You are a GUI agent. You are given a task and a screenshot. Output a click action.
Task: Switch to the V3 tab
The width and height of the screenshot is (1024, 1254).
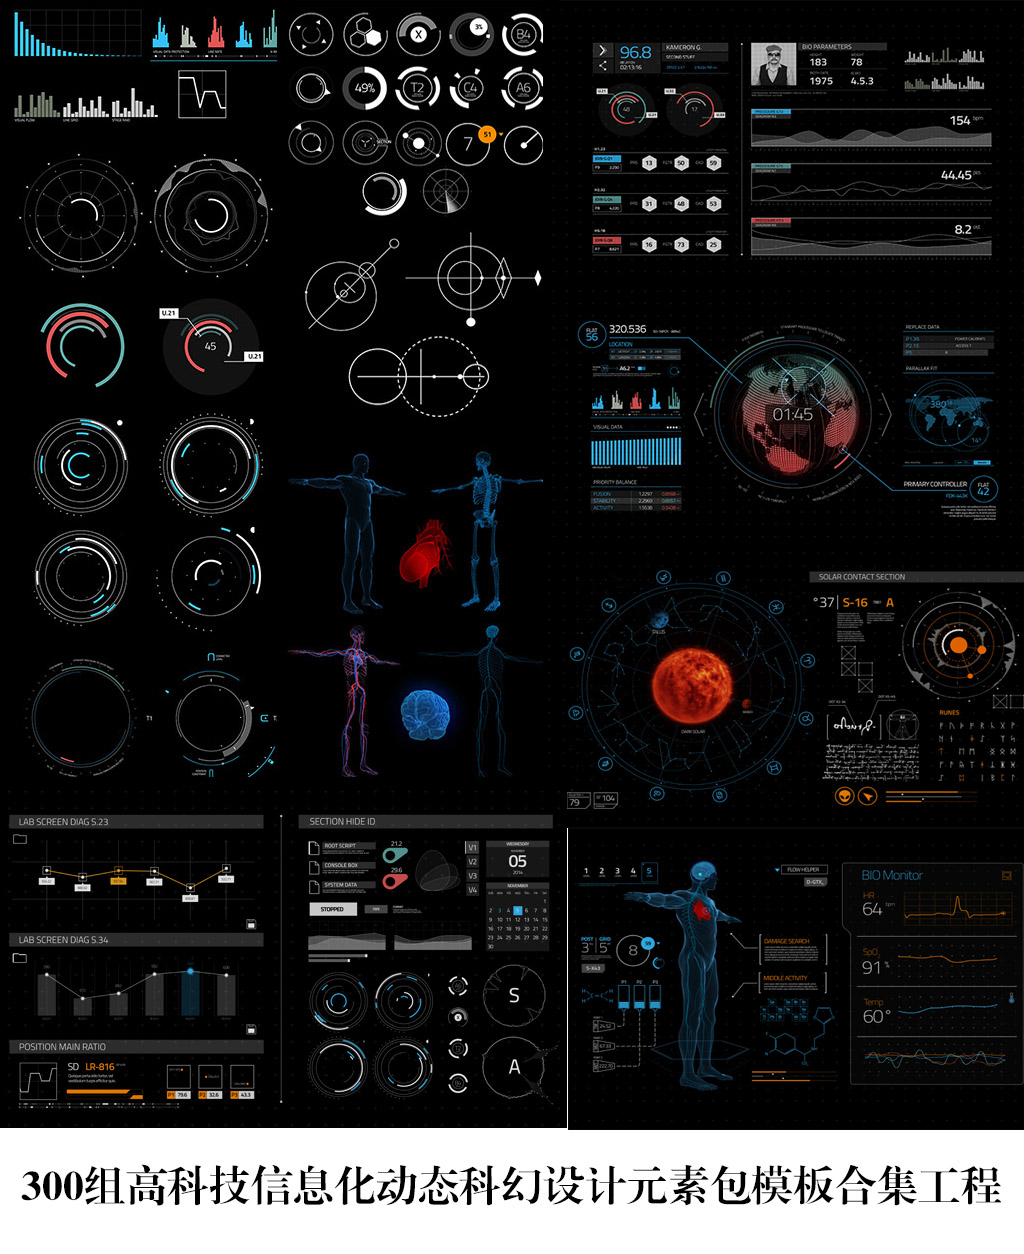[473, 876]
